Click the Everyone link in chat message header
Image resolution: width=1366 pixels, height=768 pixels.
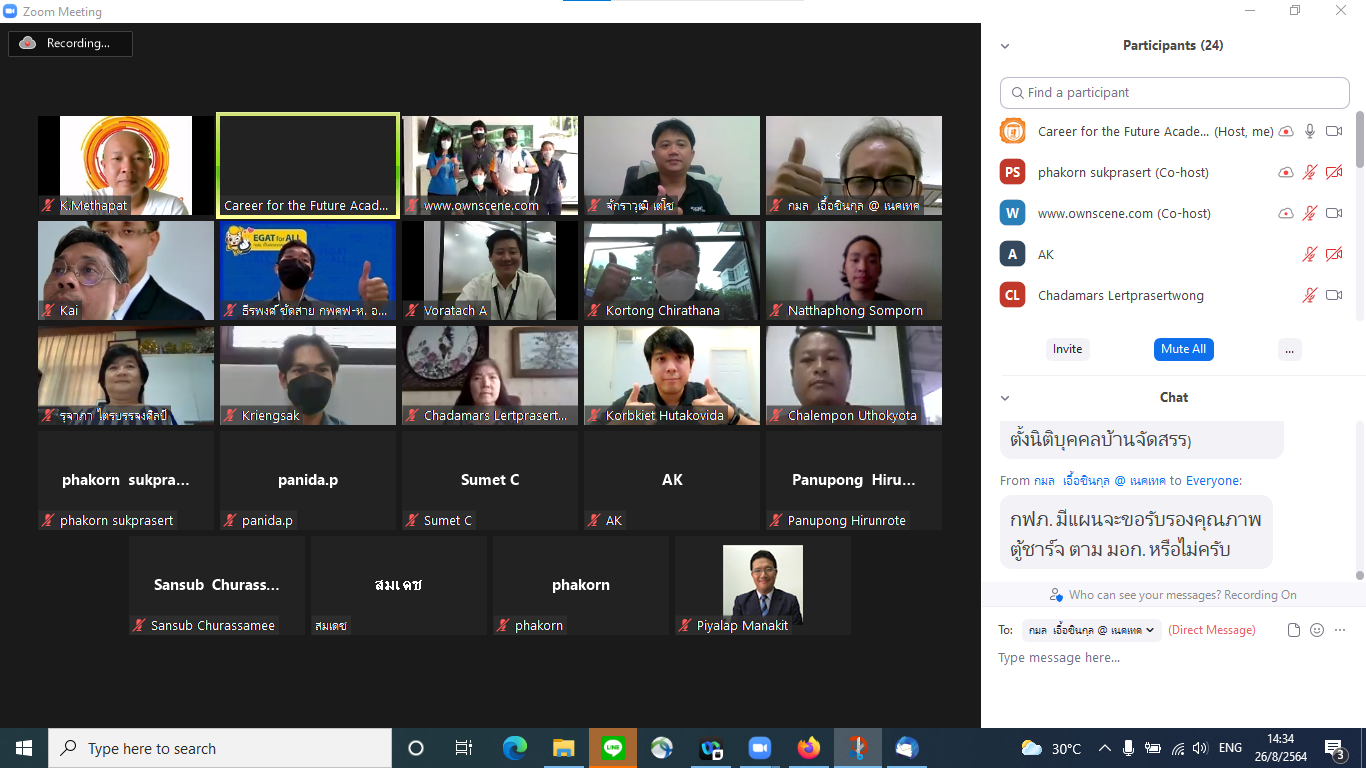tap(1212, 481)
